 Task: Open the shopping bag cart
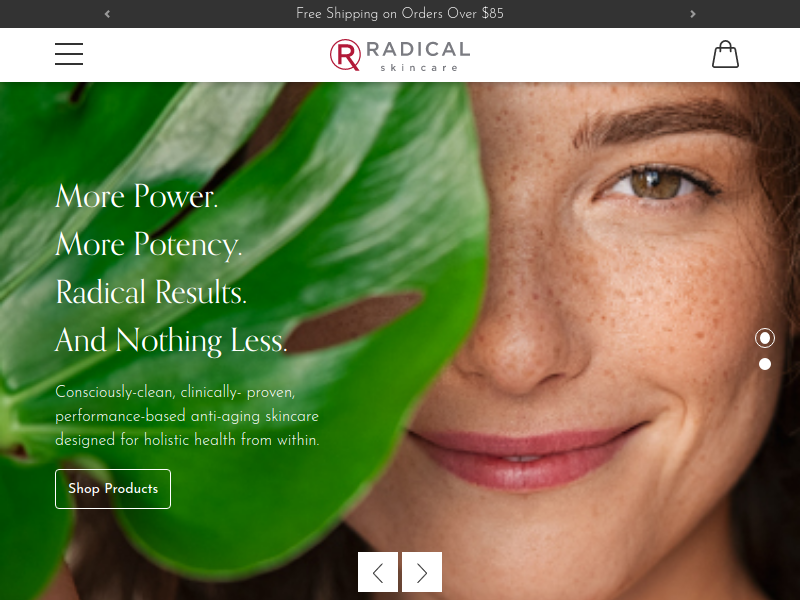725,54
